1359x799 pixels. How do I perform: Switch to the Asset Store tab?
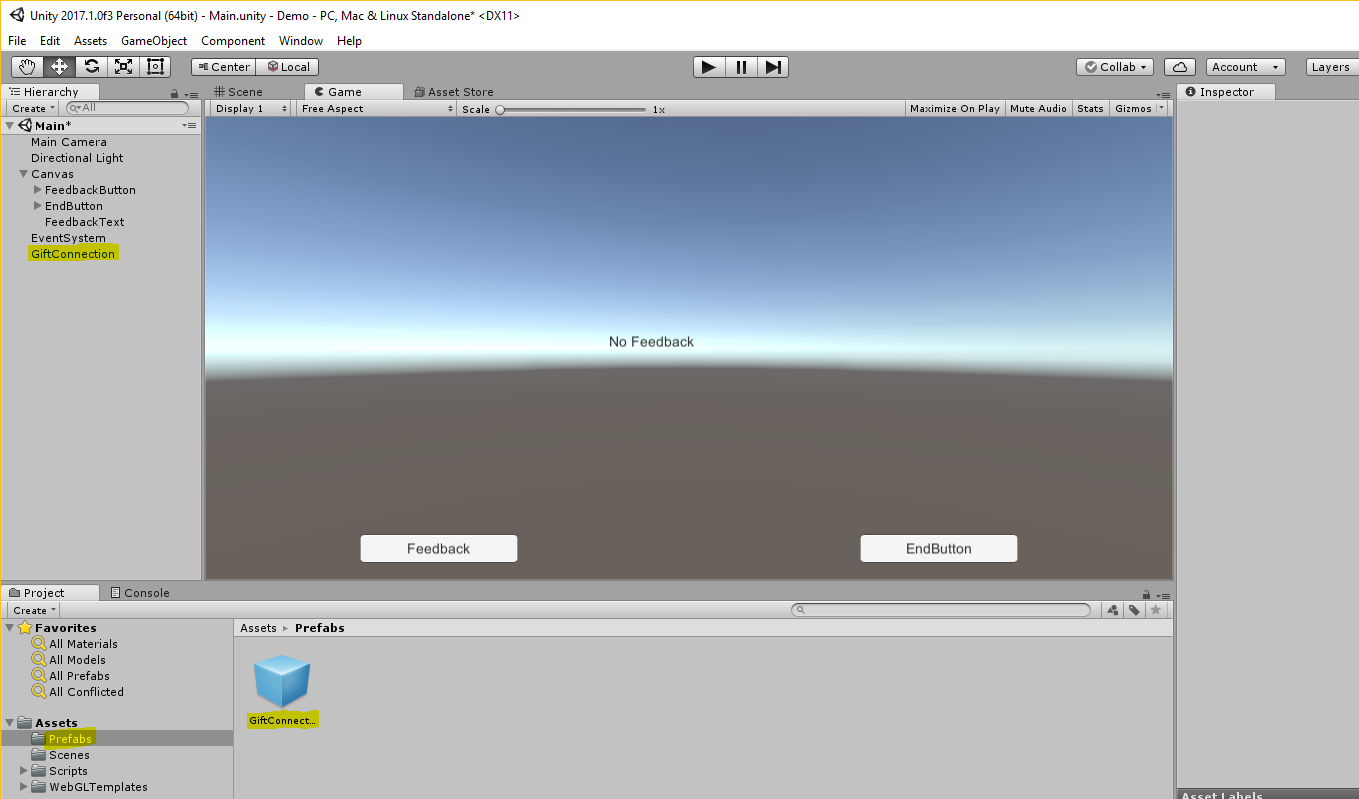coord(454,92)
